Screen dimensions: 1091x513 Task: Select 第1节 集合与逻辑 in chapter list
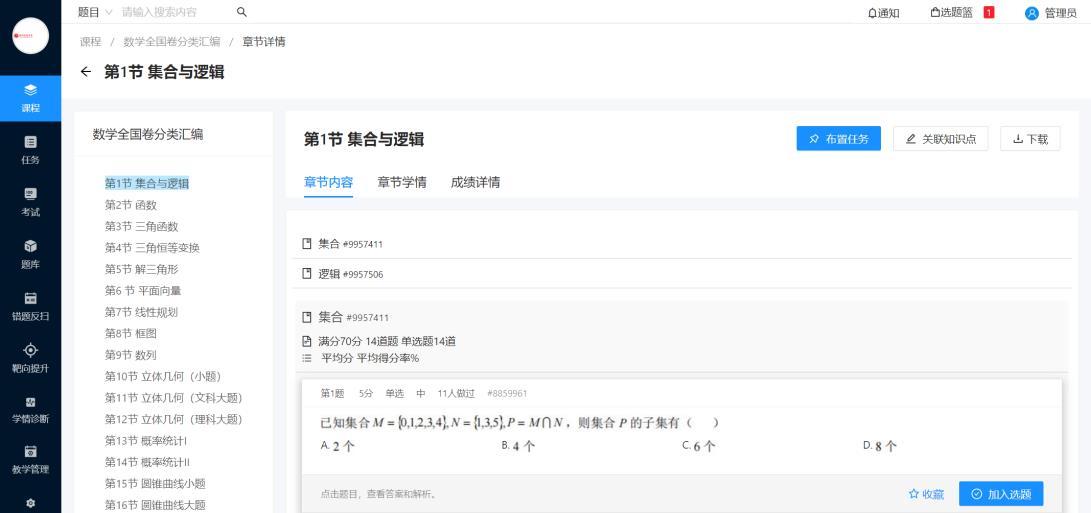(x=147, y=184)
